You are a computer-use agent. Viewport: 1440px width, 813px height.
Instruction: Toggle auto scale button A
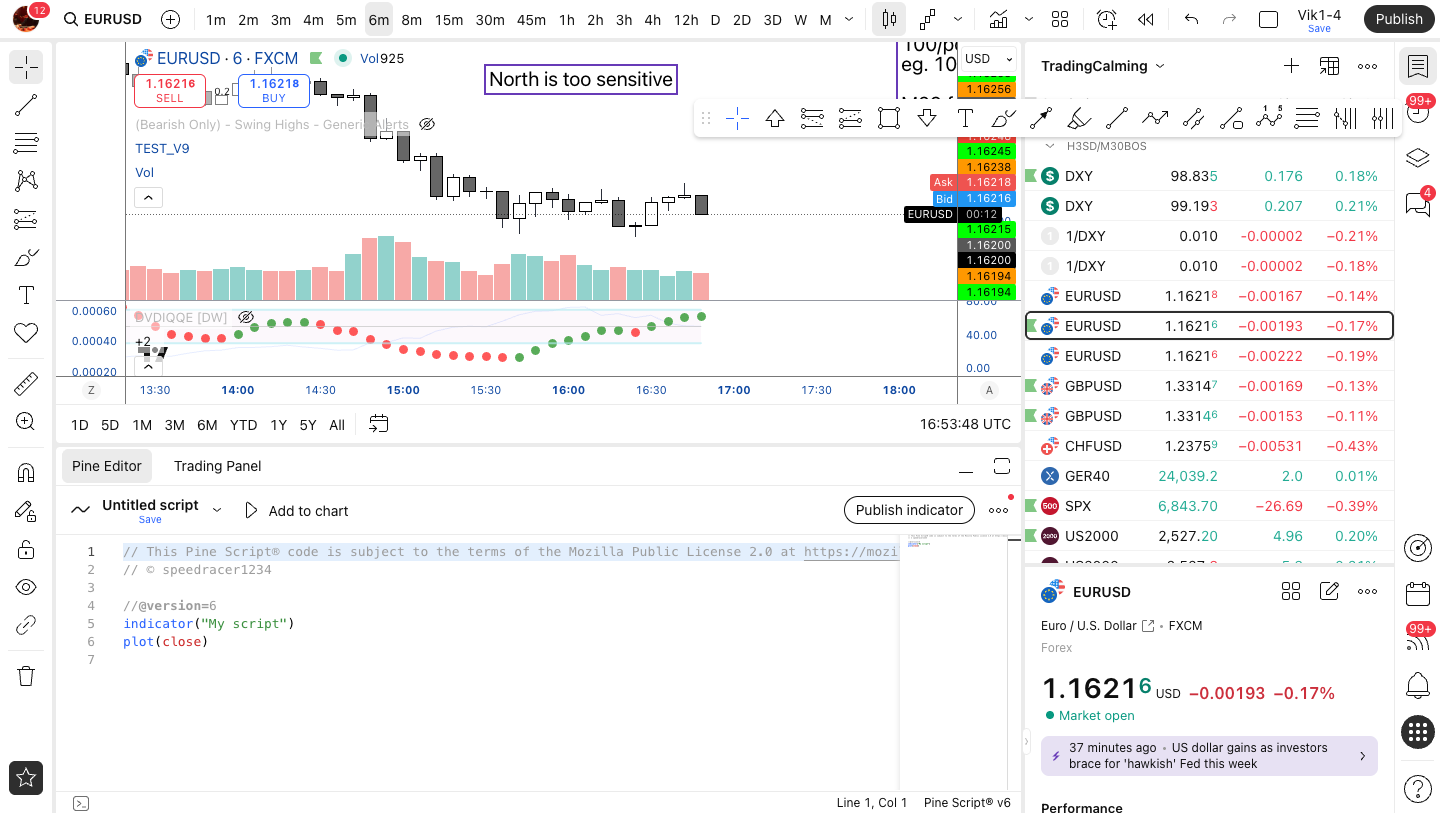coord(990,390)
